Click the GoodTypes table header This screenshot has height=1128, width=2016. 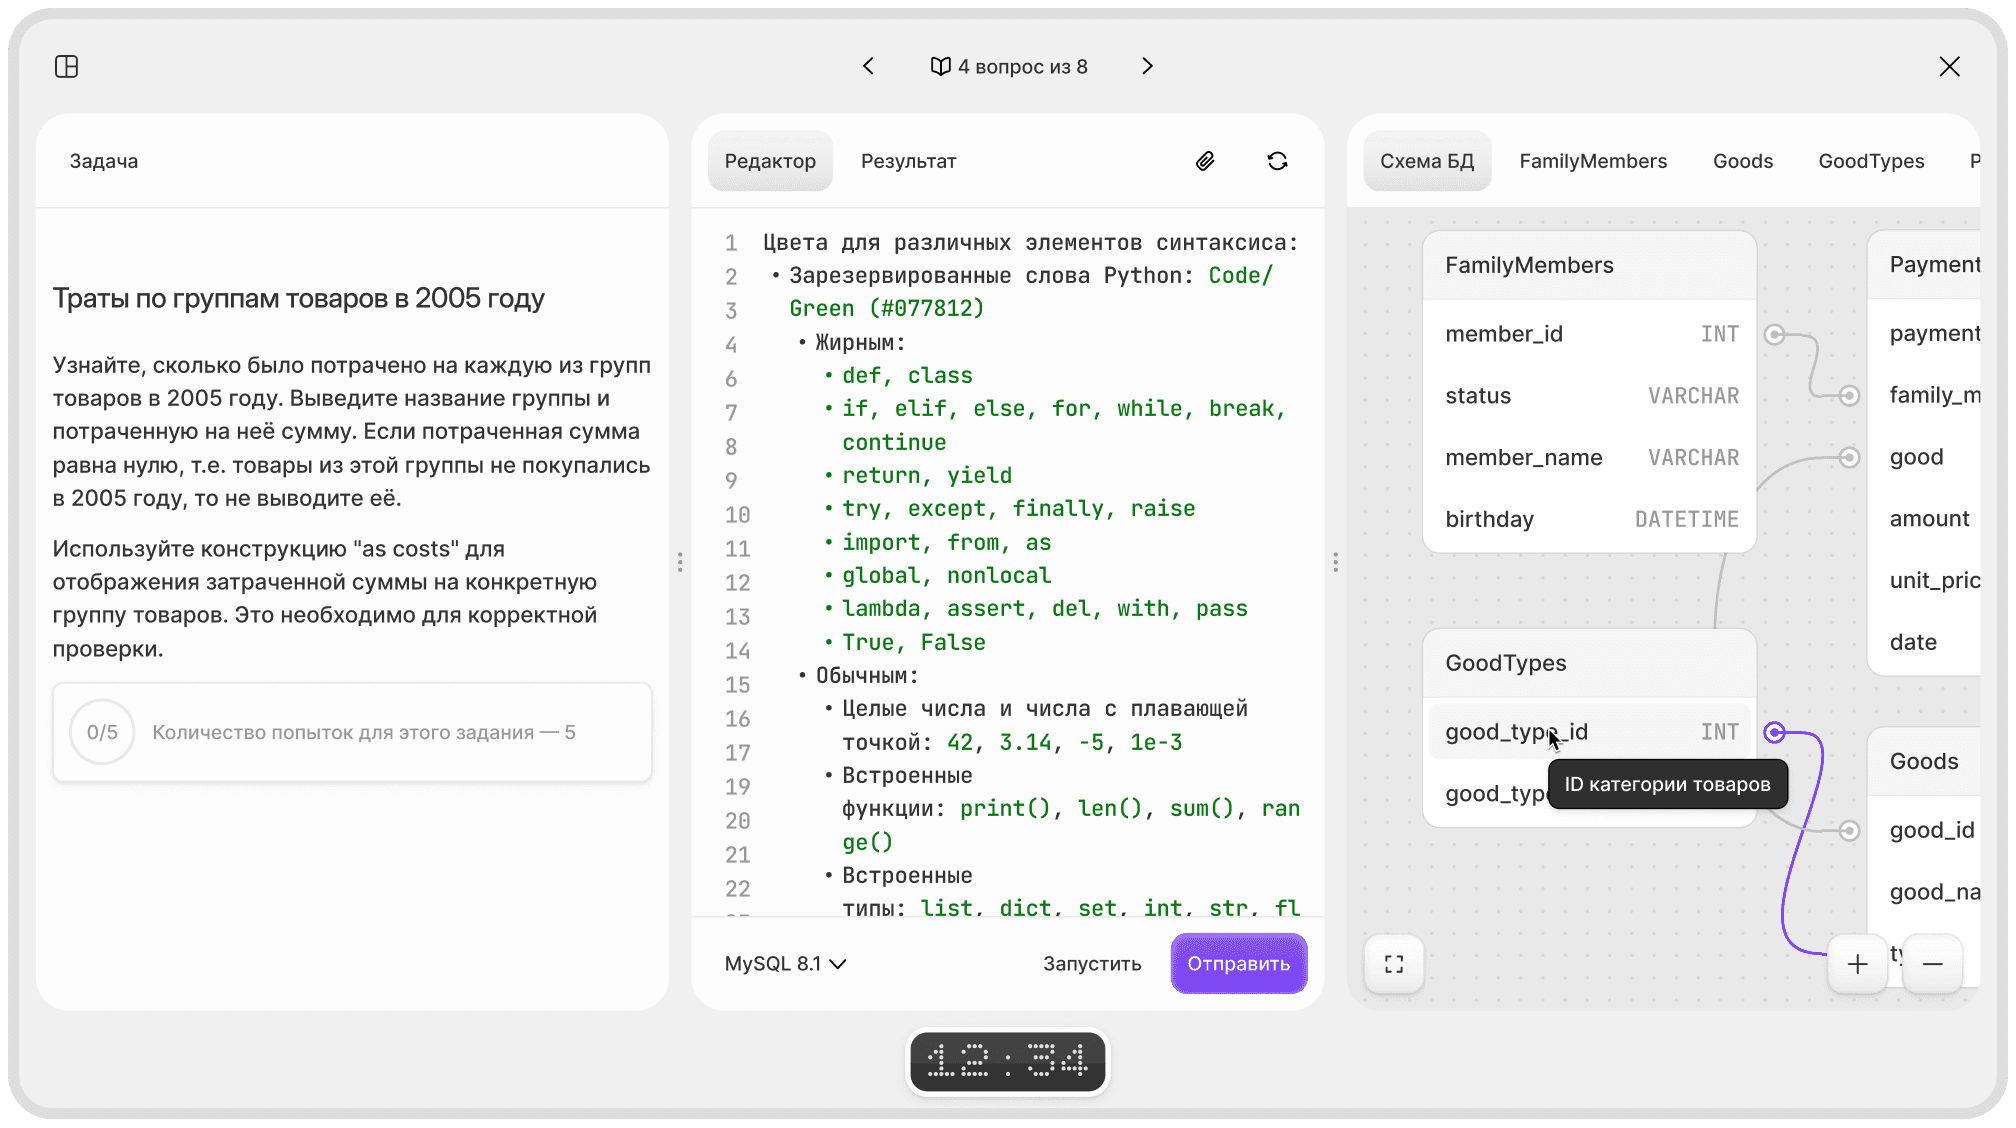1590,663
